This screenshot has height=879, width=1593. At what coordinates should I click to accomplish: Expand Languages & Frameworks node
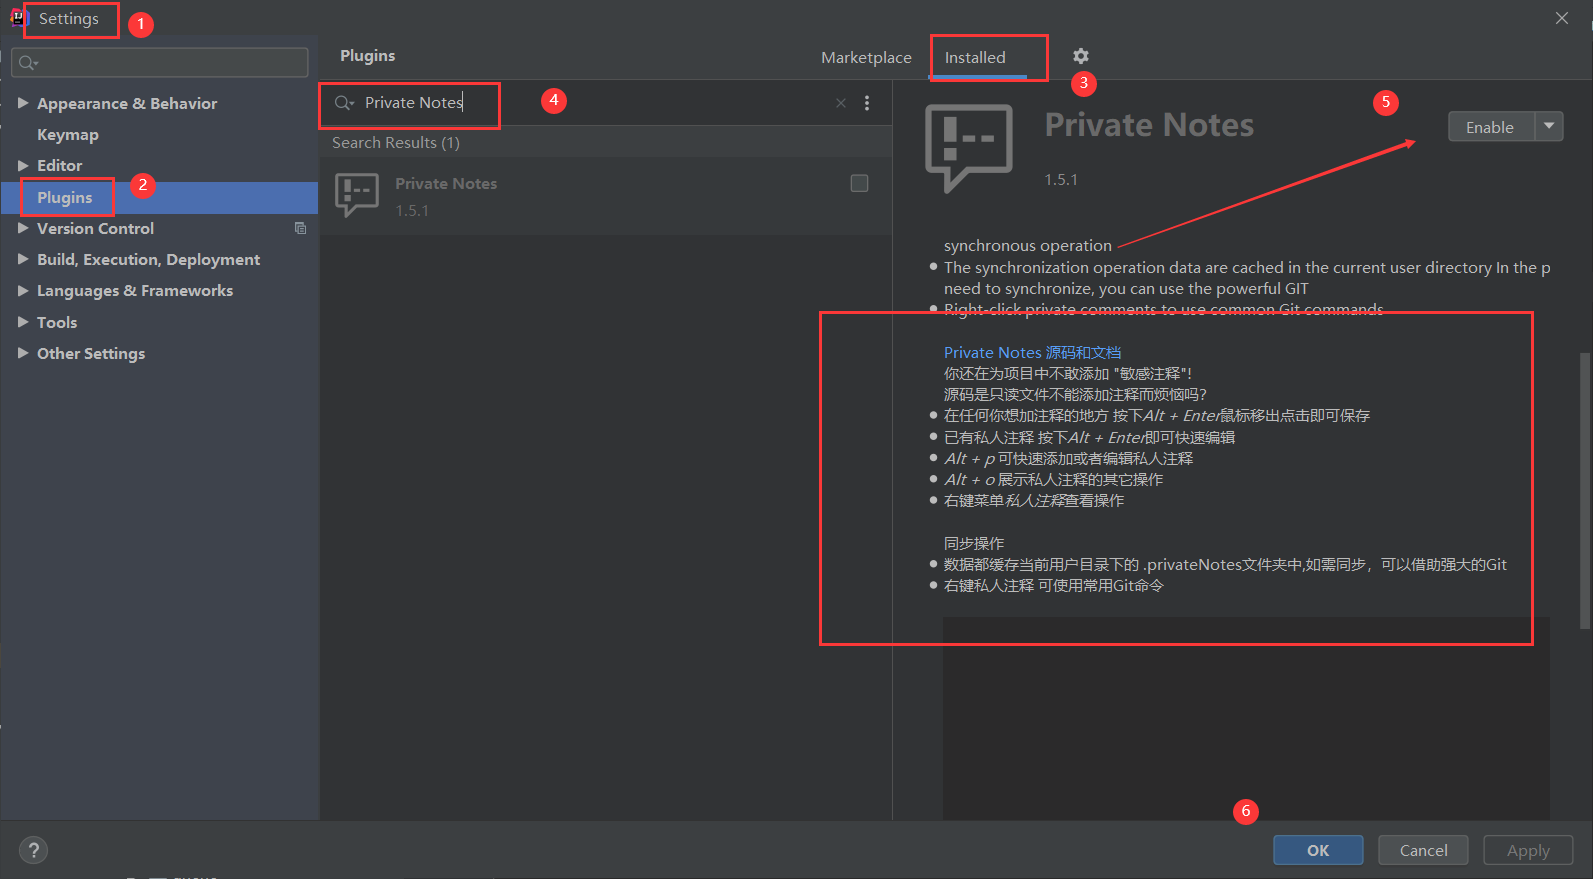(23, 290)
